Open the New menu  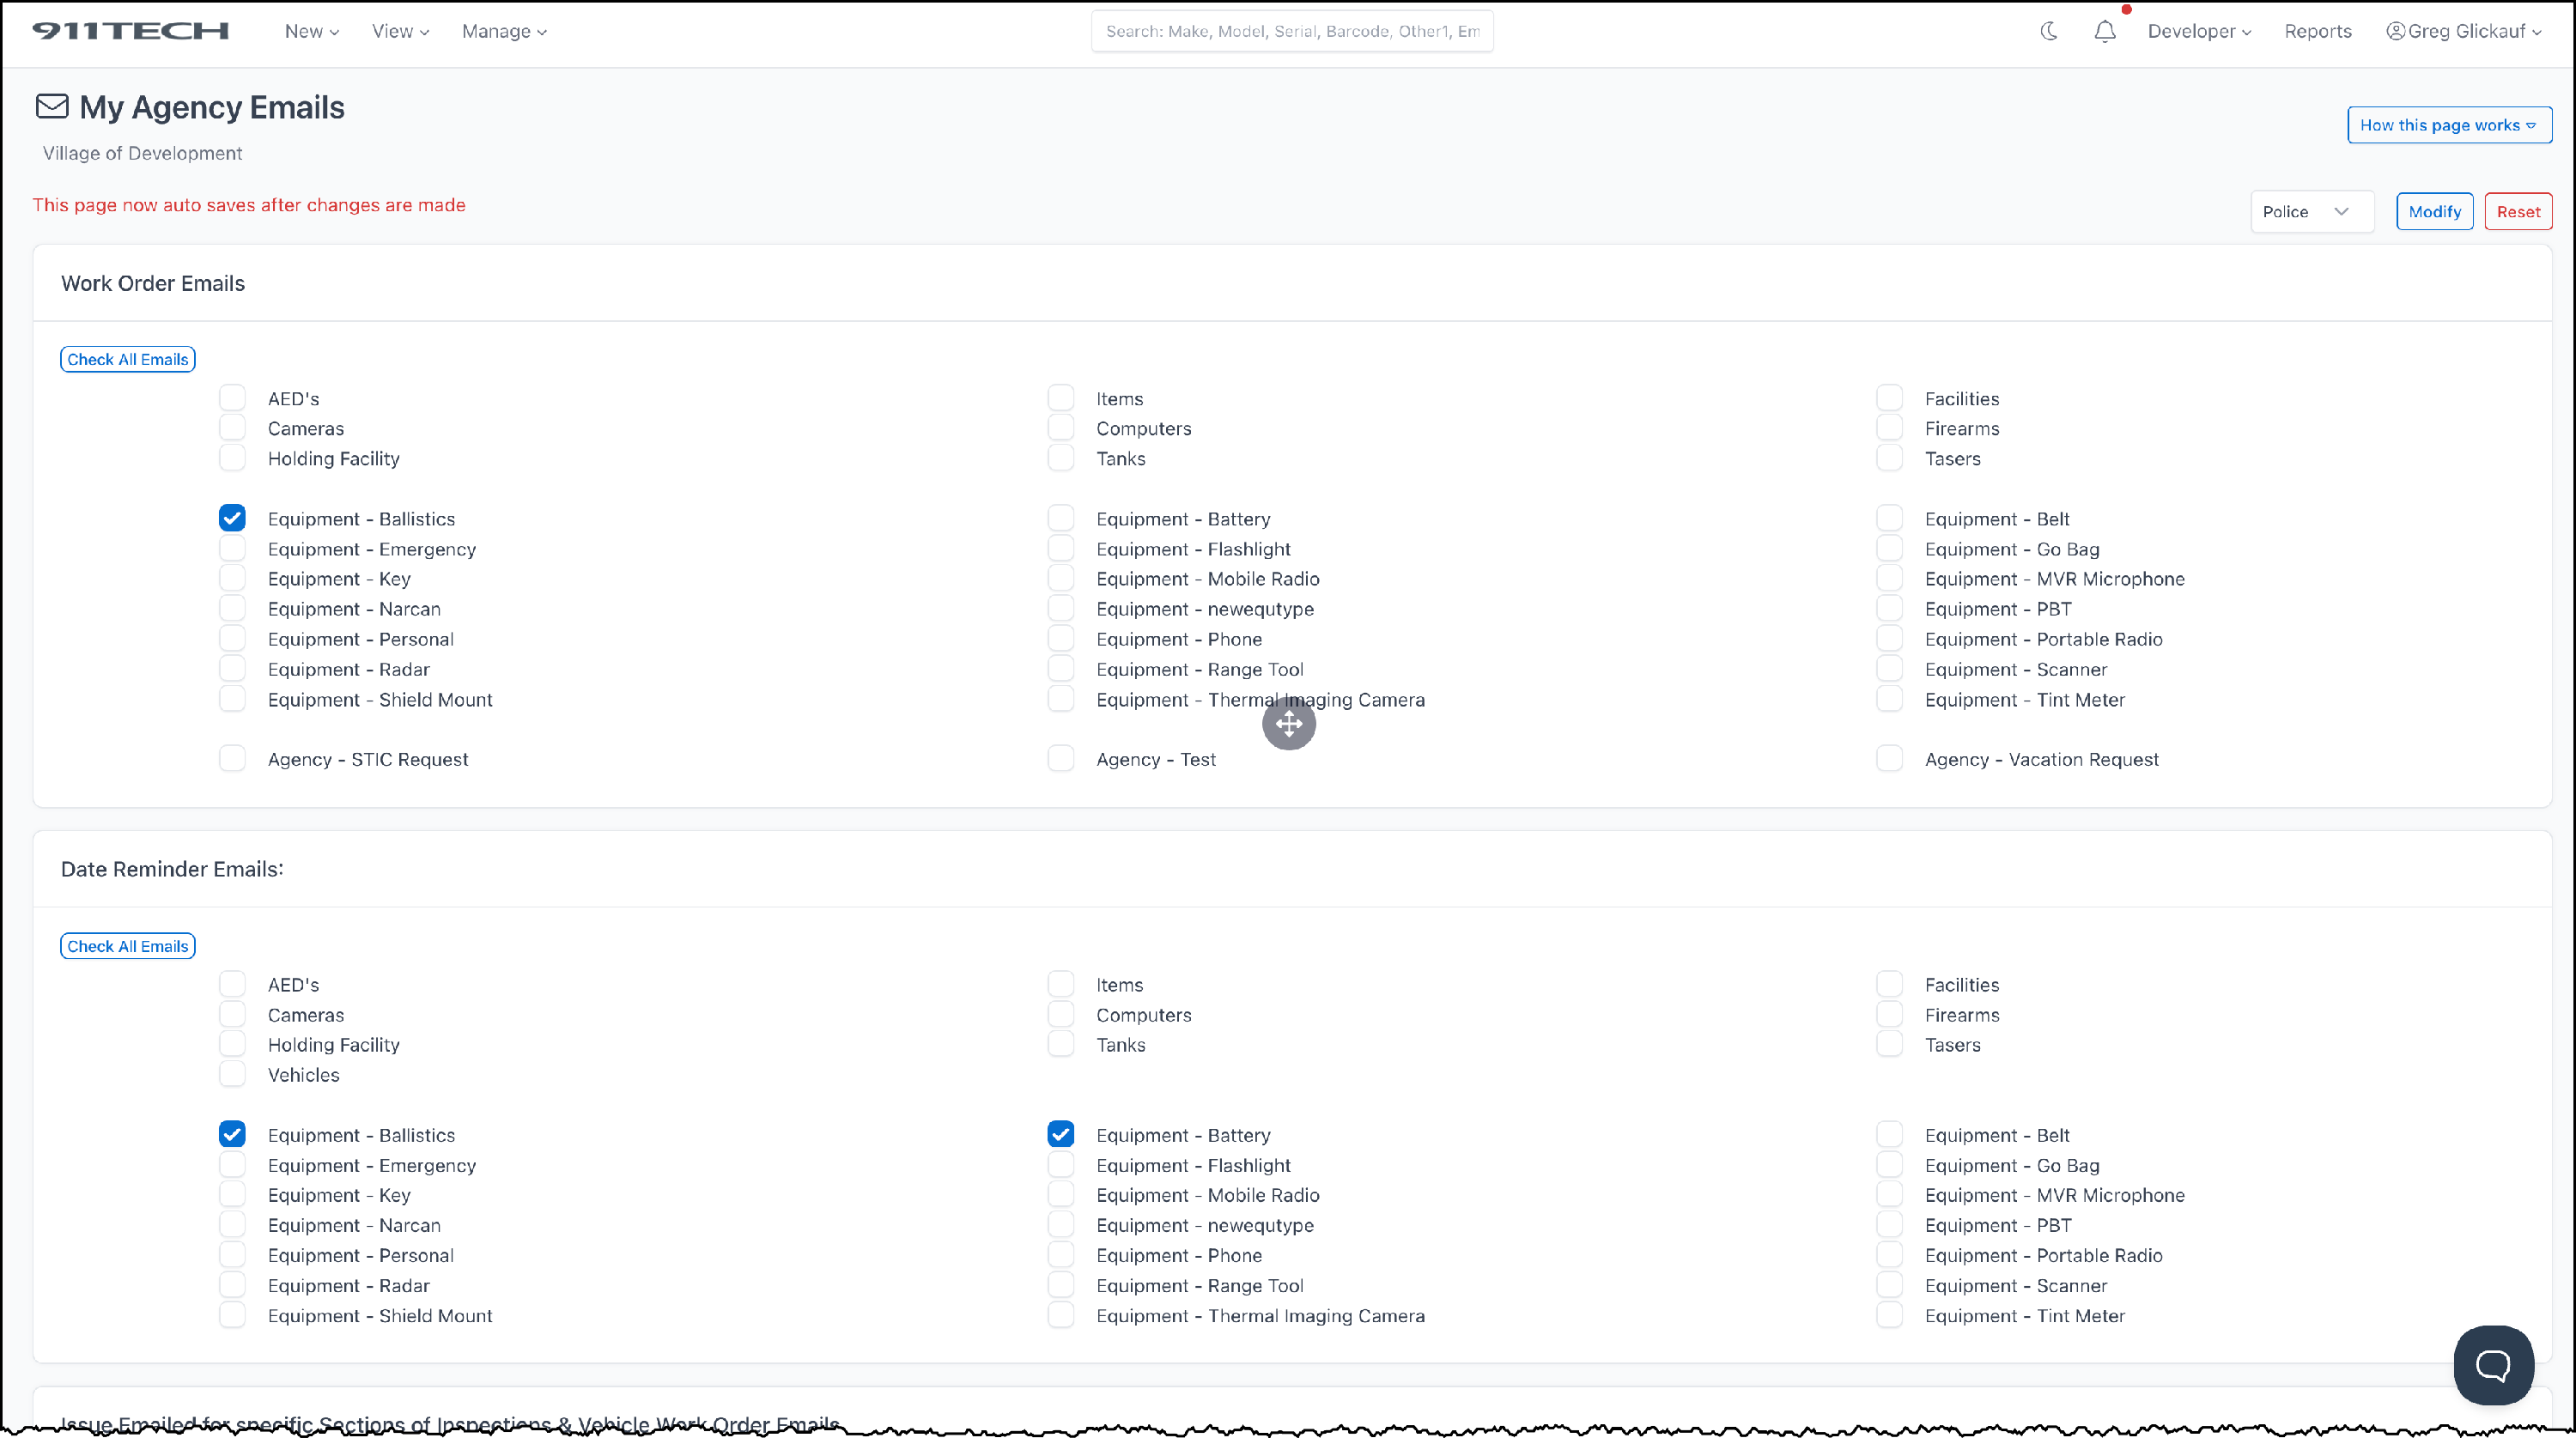click(x=311, y=31)
